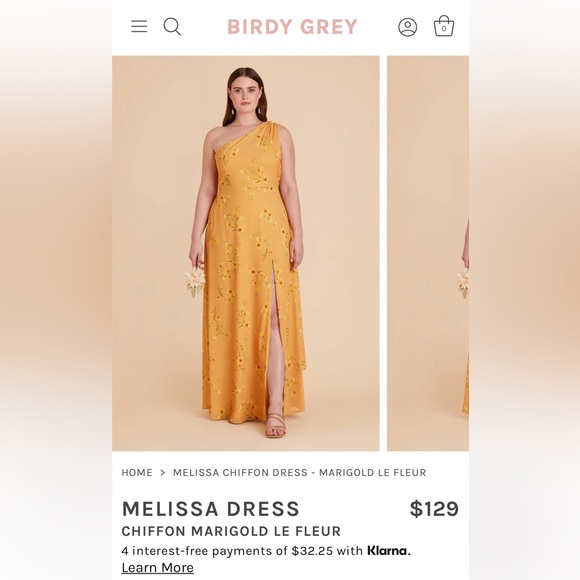This screenshot has height=580, width=580.
Task: Click Chiffon Marigold Le Fleur subtitle
Action: pos(231,531)
